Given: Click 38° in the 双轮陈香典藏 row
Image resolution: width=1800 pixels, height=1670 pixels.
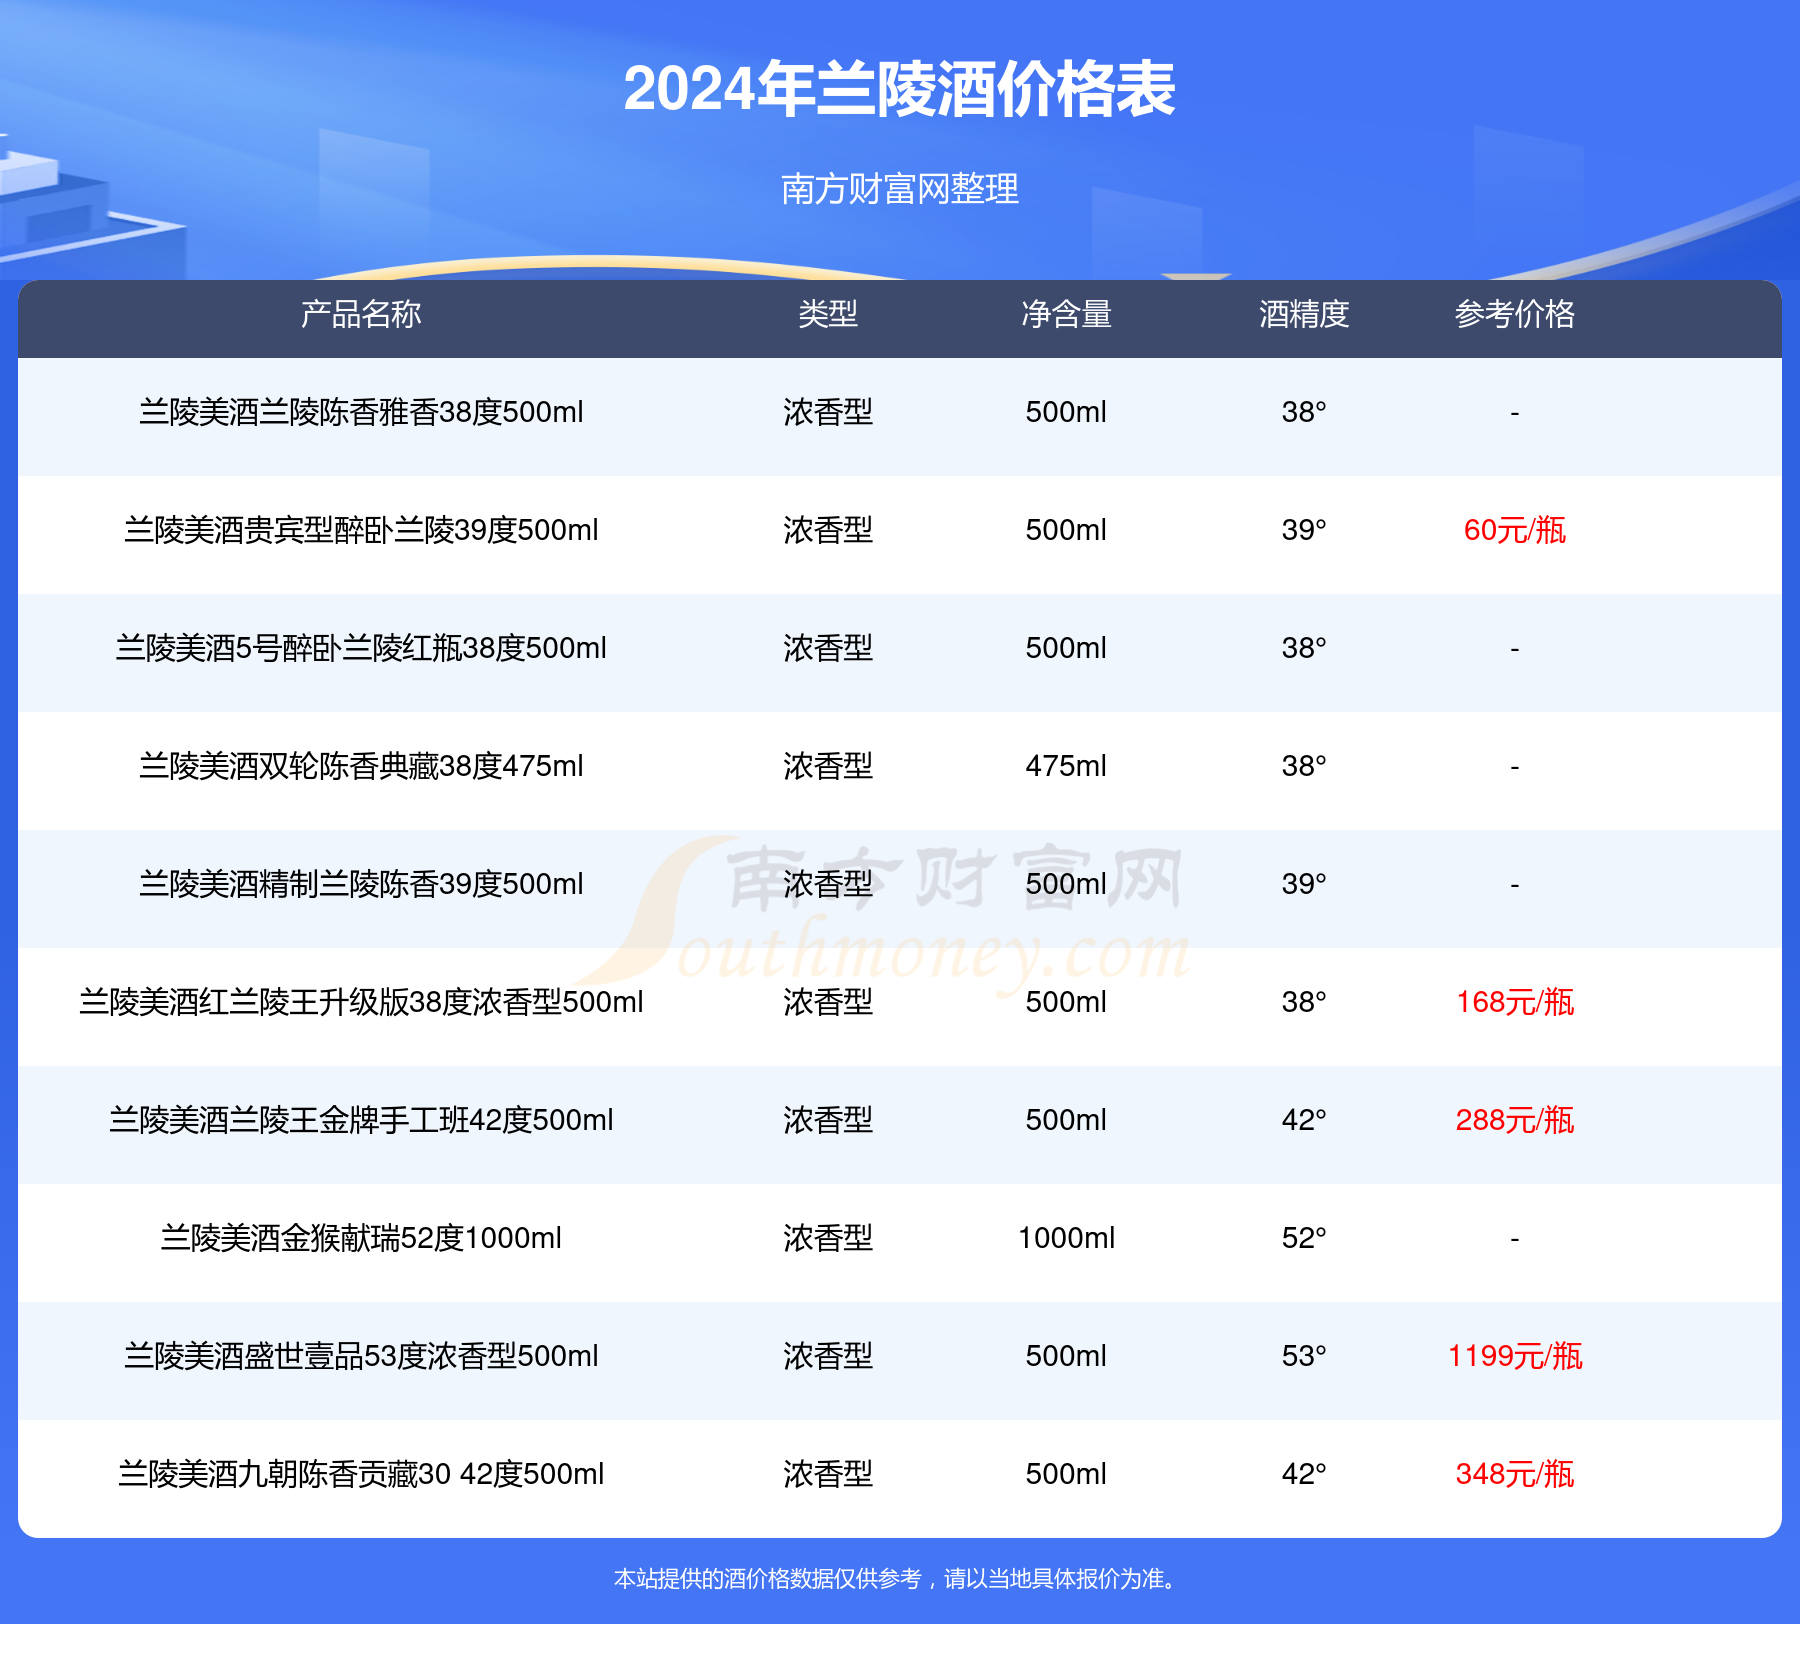Looking at the screenshot, I should pyautogui.click(x=1304, y=766).
